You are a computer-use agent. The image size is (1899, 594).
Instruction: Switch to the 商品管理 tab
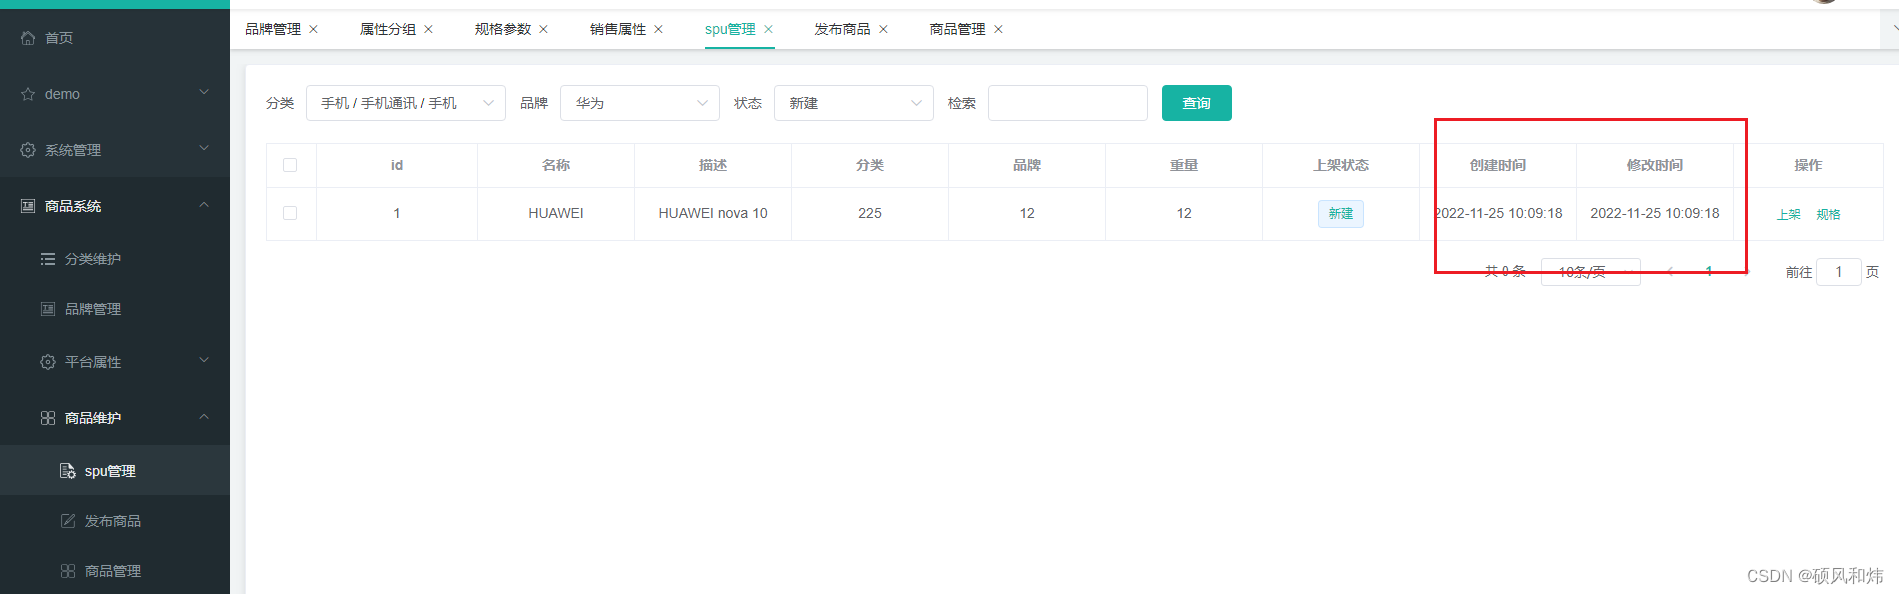958,29
